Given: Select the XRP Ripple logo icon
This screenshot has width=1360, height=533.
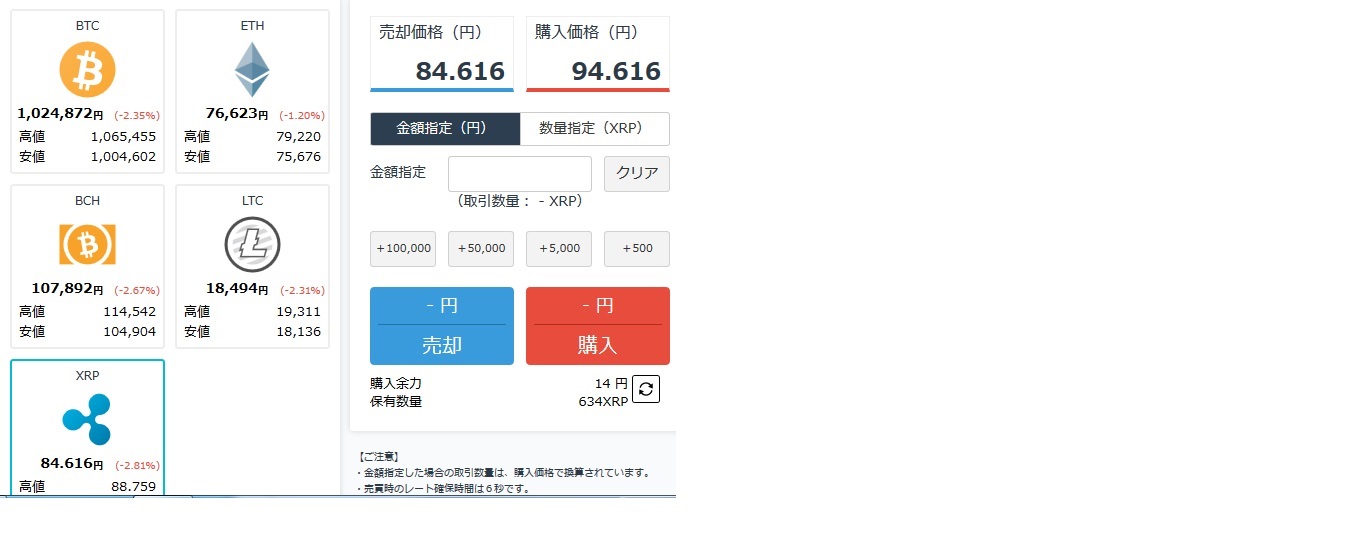Looking at the screenshot, I should click(x=87, y=419).
